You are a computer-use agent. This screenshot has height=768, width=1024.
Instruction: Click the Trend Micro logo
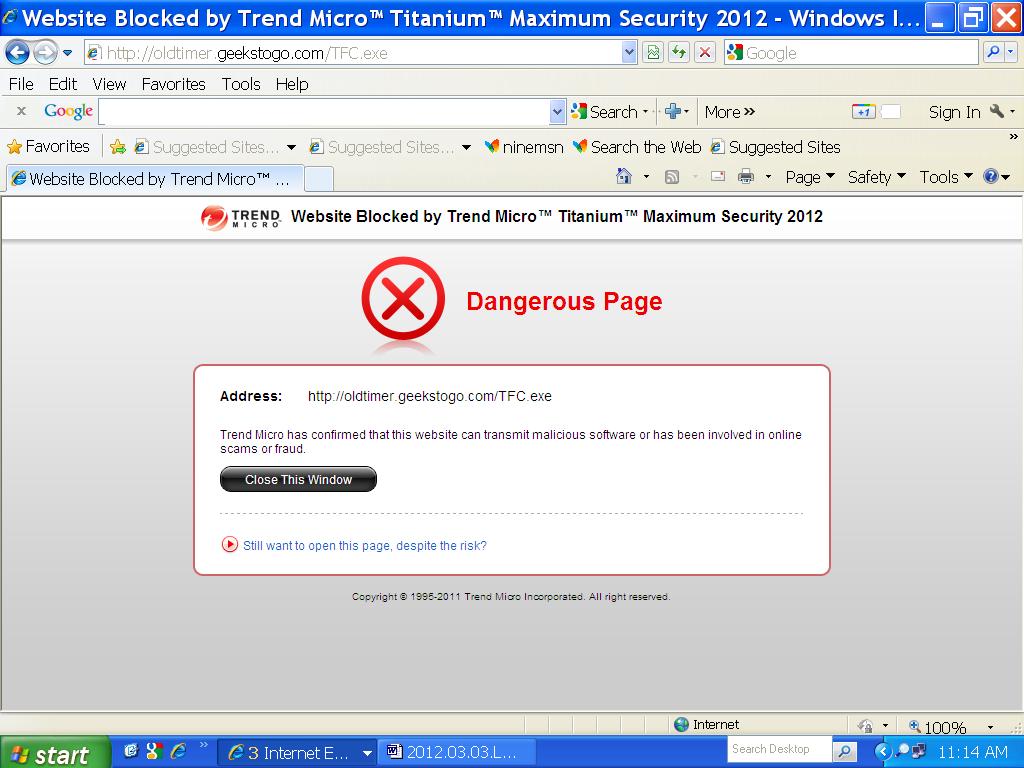241,217
